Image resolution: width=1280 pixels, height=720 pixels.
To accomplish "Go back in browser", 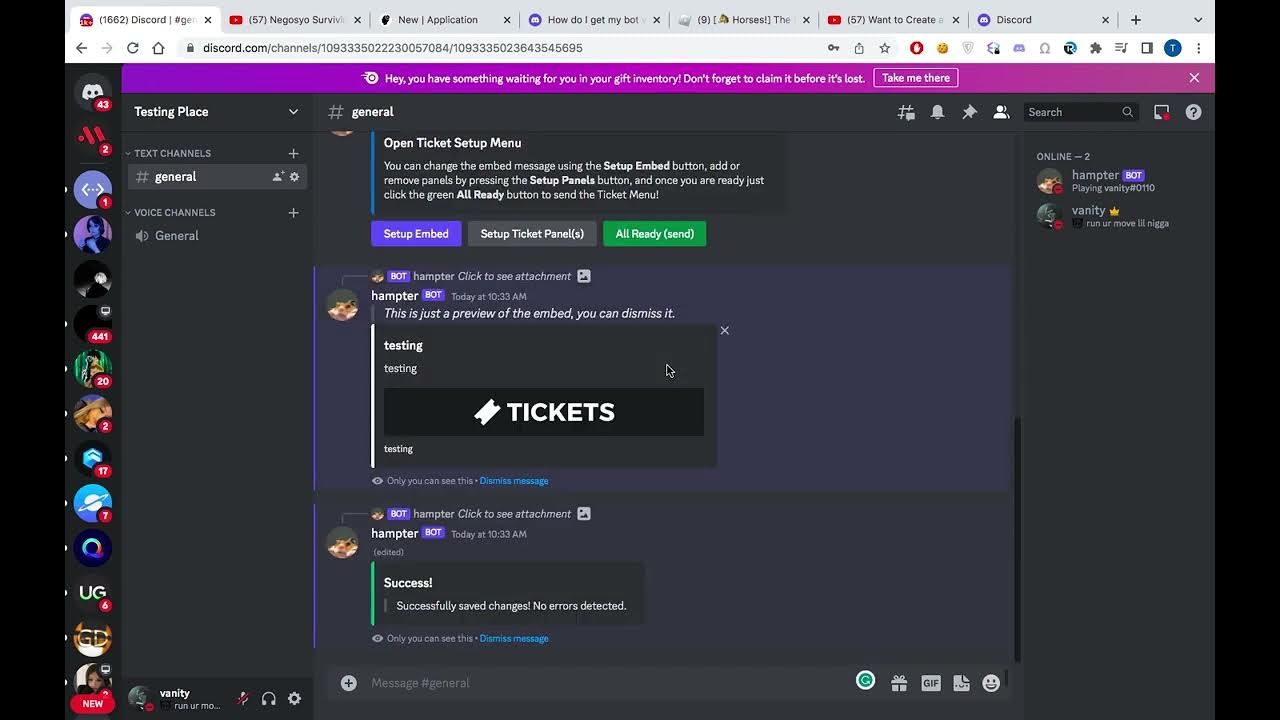I will click(x=82, y=48).
